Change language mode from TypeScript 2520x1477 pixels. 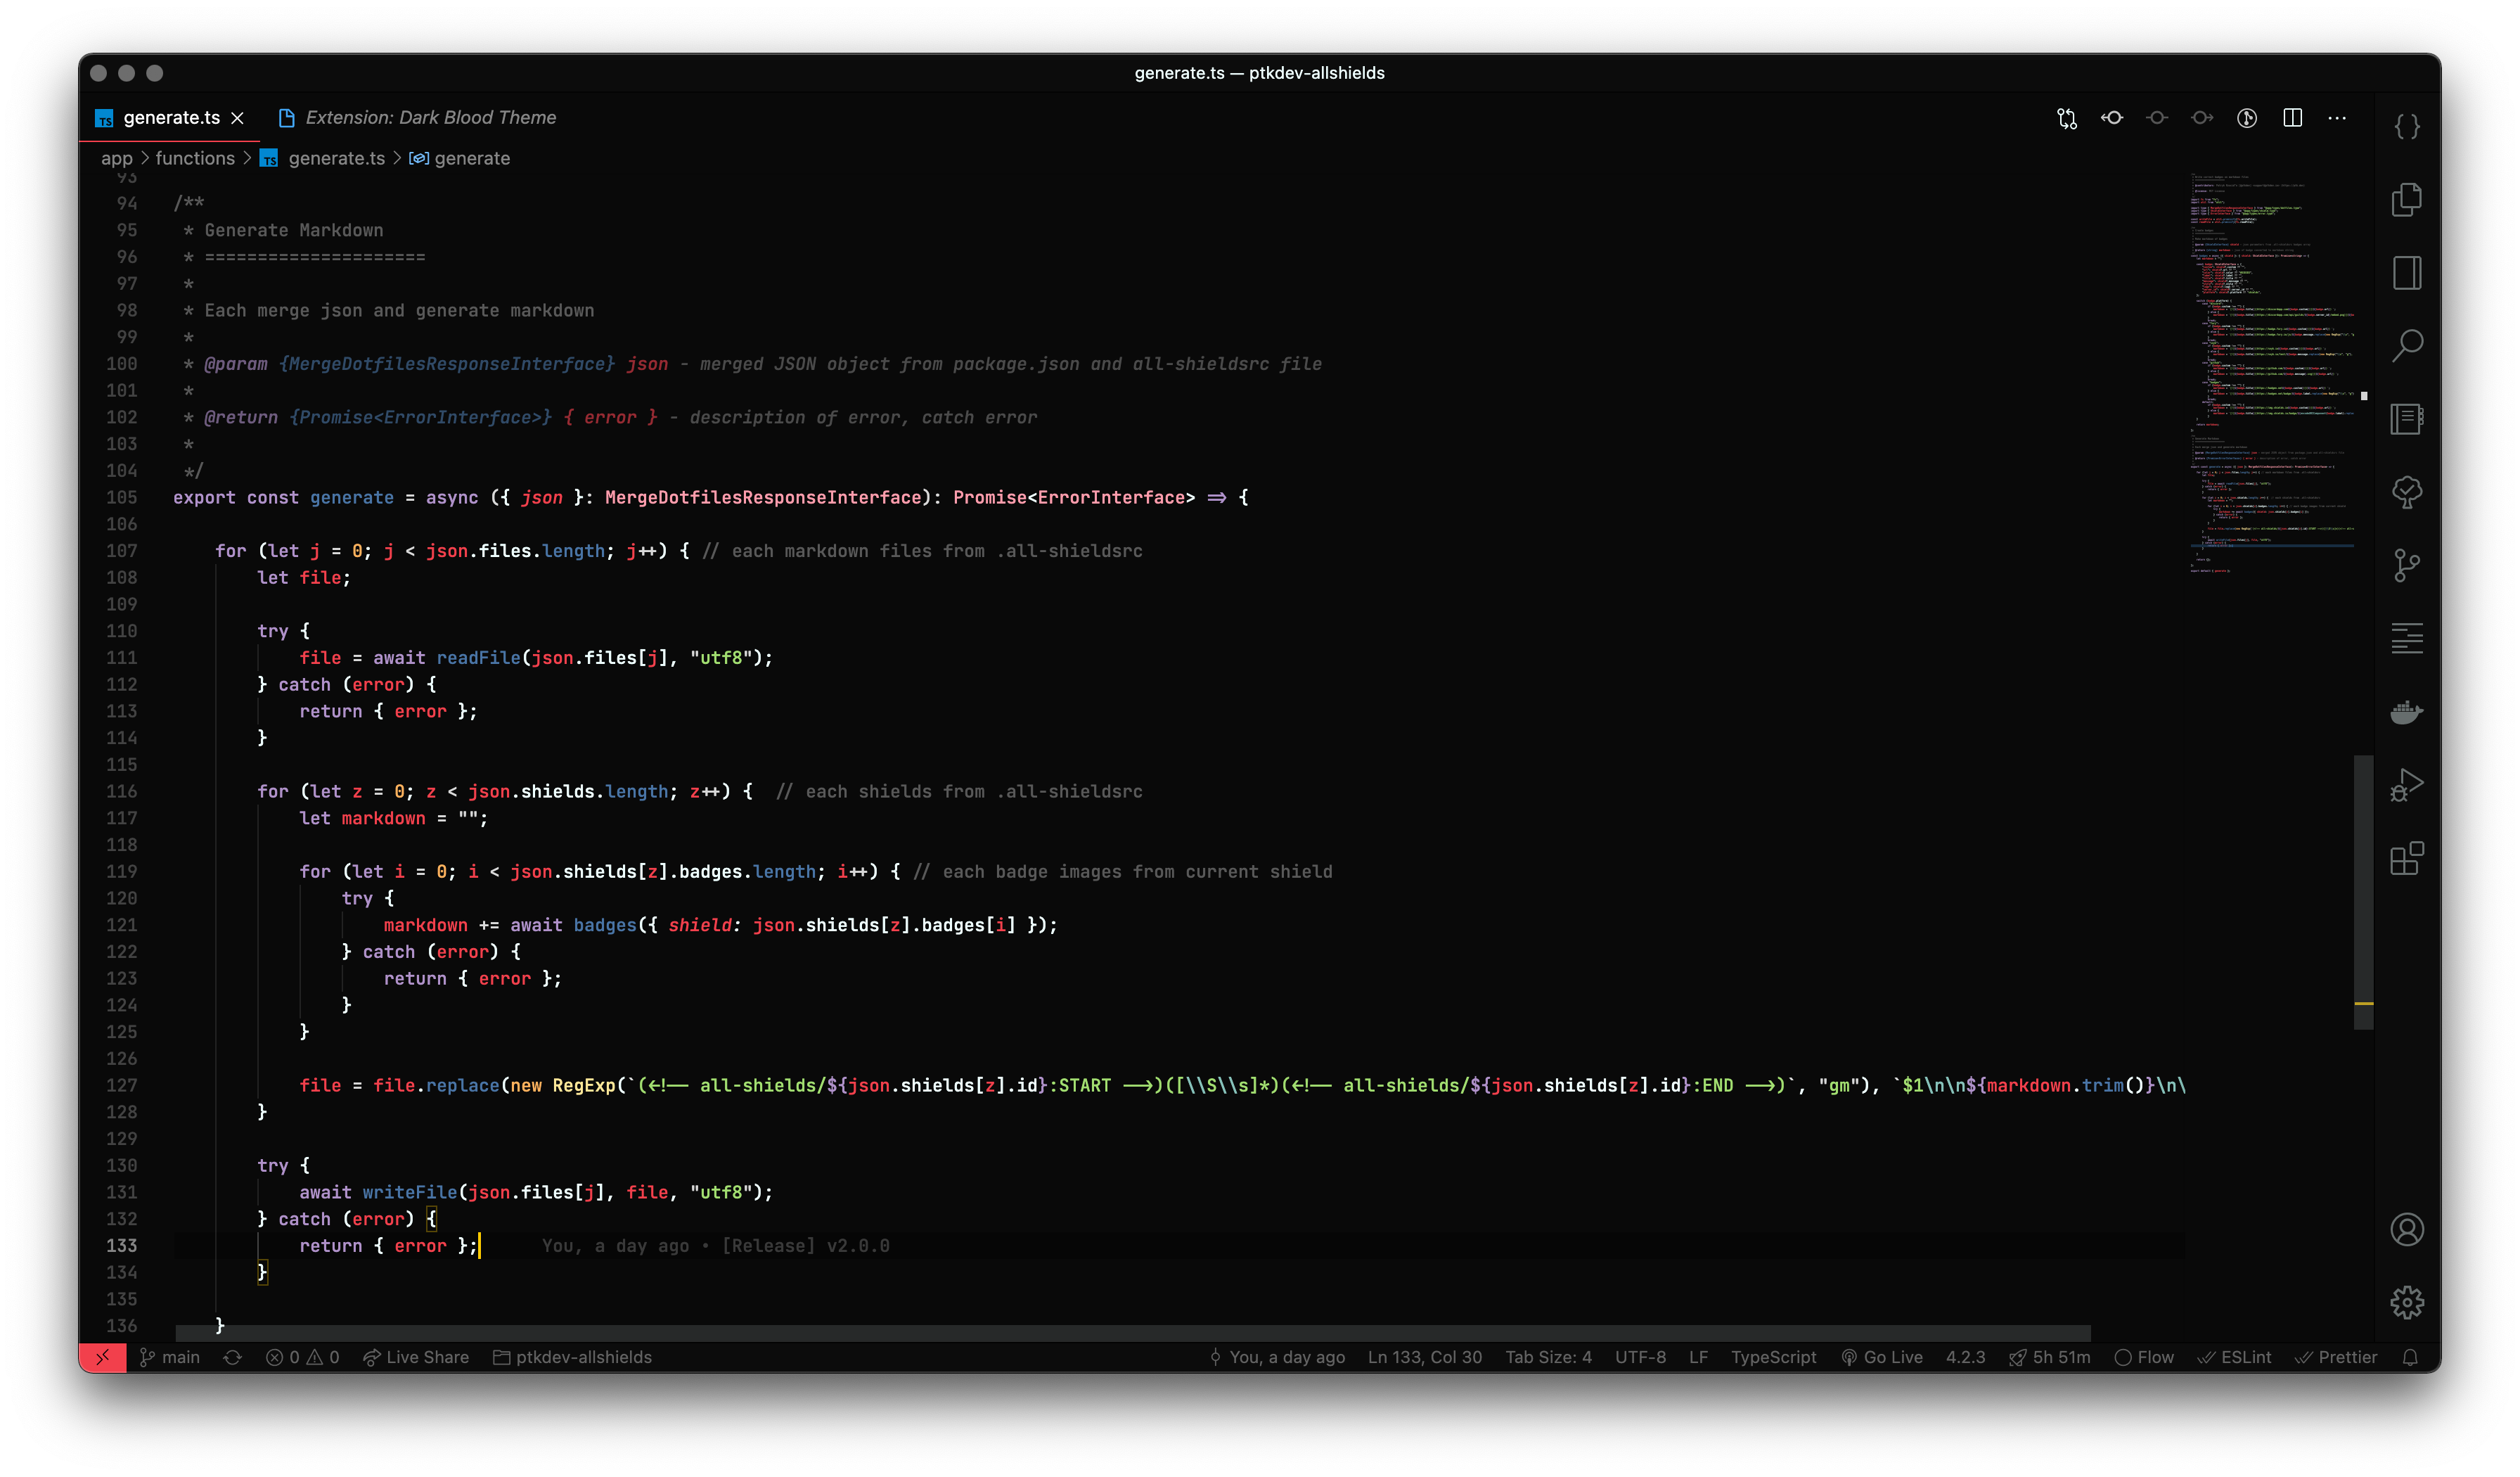click(x=1773, y=1357)
